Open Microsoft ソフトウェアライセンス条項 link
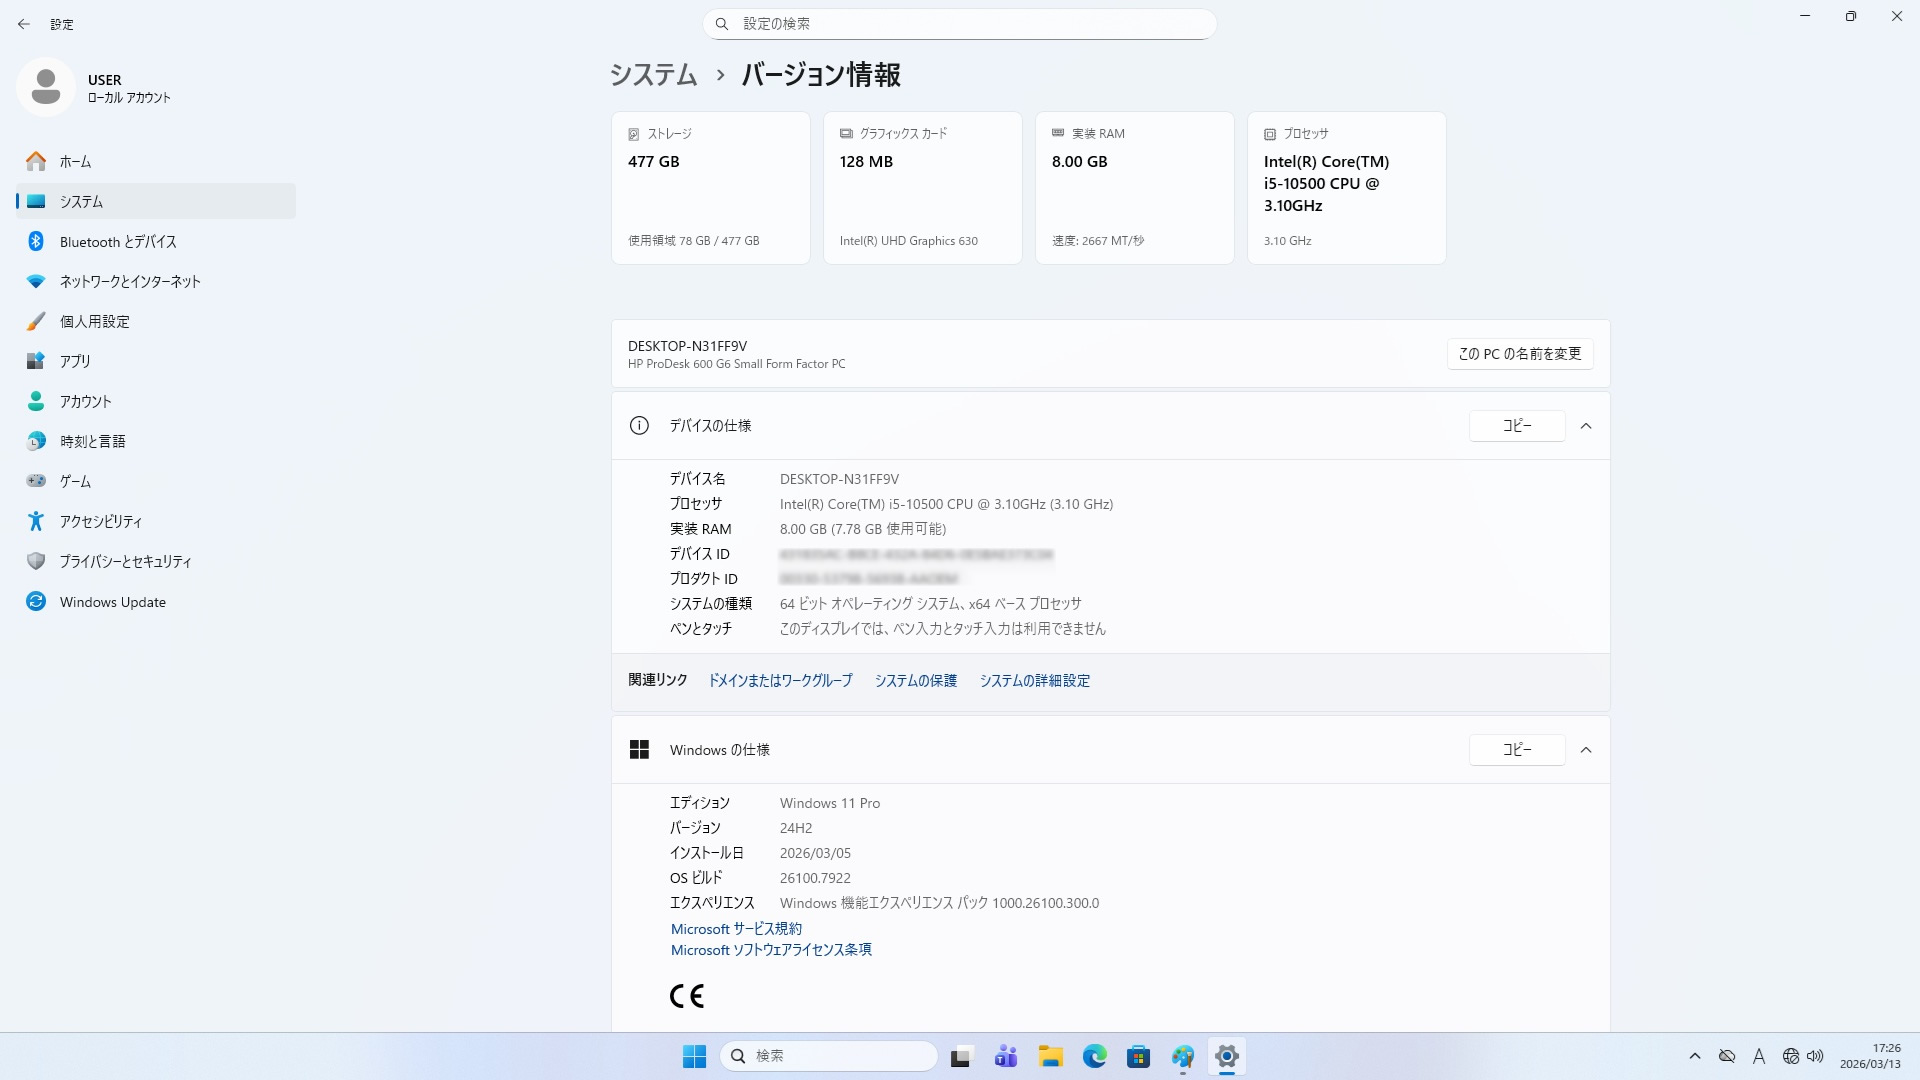 (x=771, y=950)
